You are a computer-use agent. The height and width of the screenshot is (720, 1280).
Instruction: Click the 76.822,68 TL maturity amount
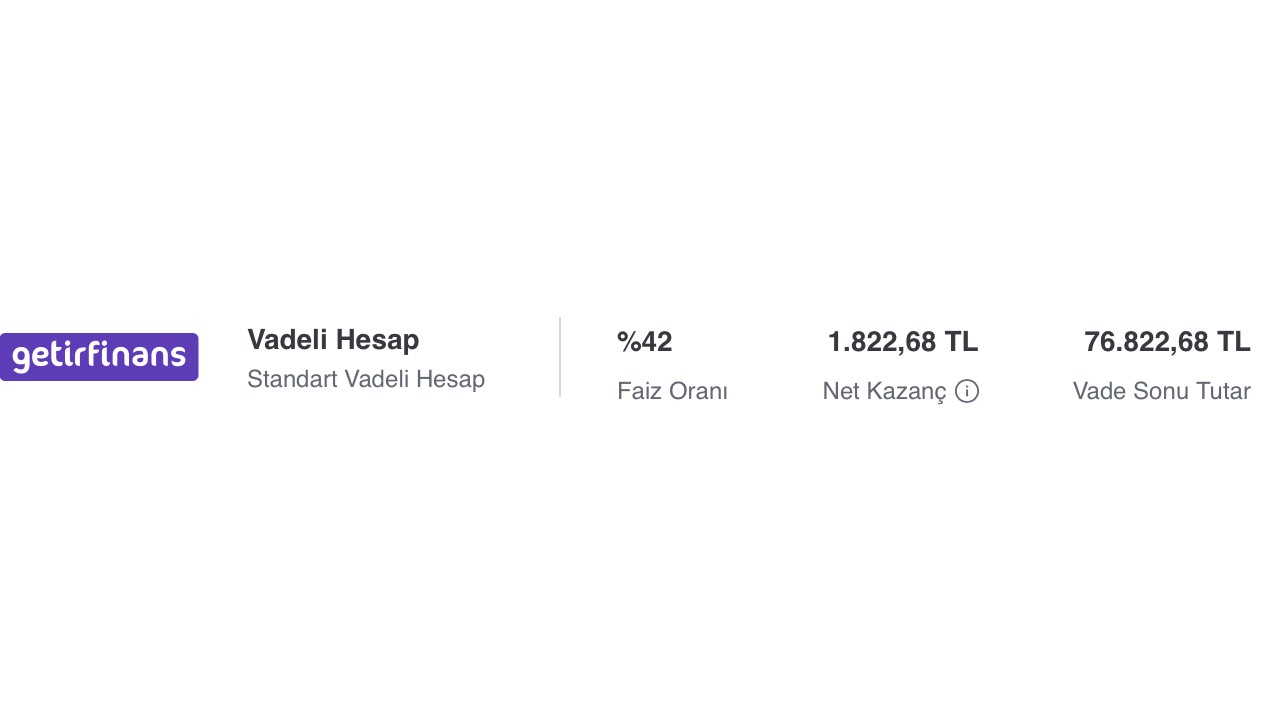point(1167,342)
